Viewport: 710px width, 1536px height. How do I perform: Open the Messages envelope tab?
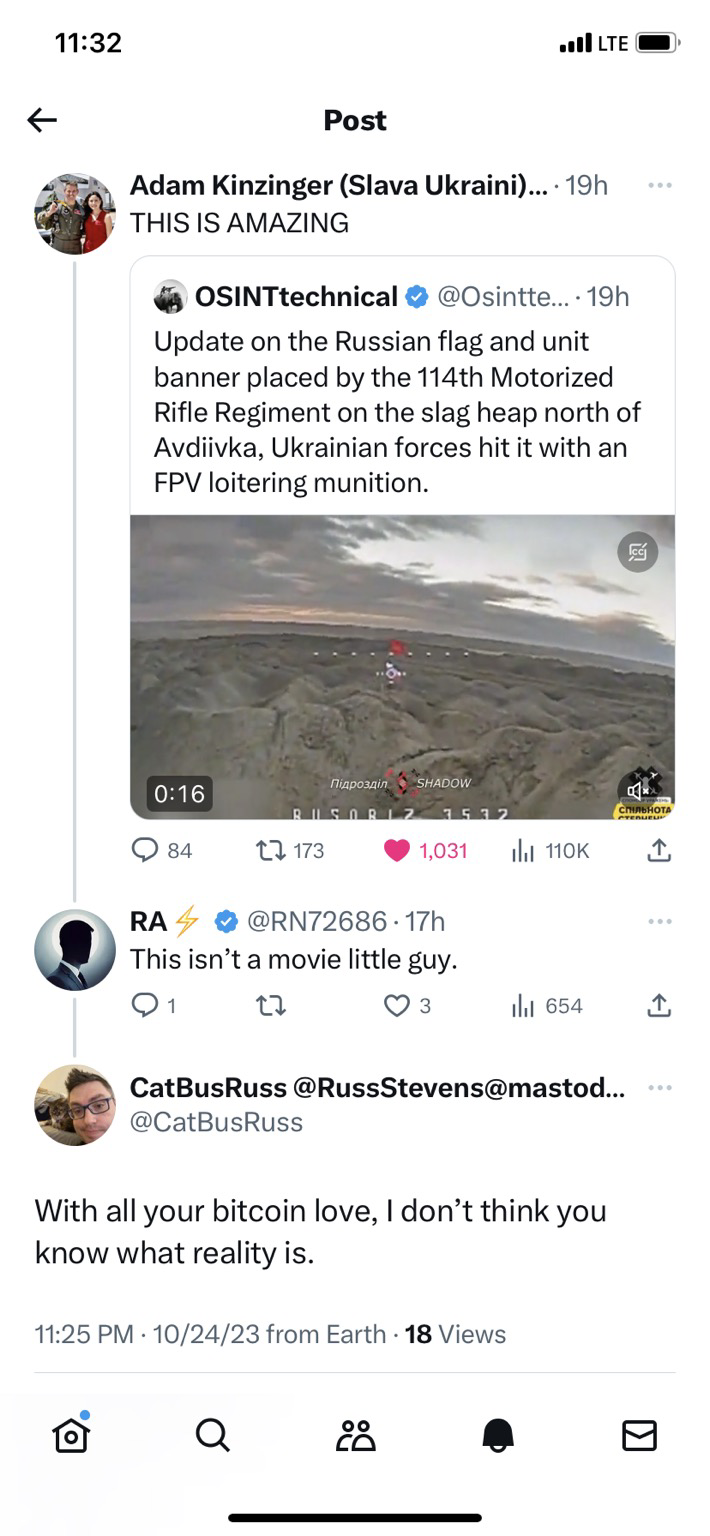639,1435
